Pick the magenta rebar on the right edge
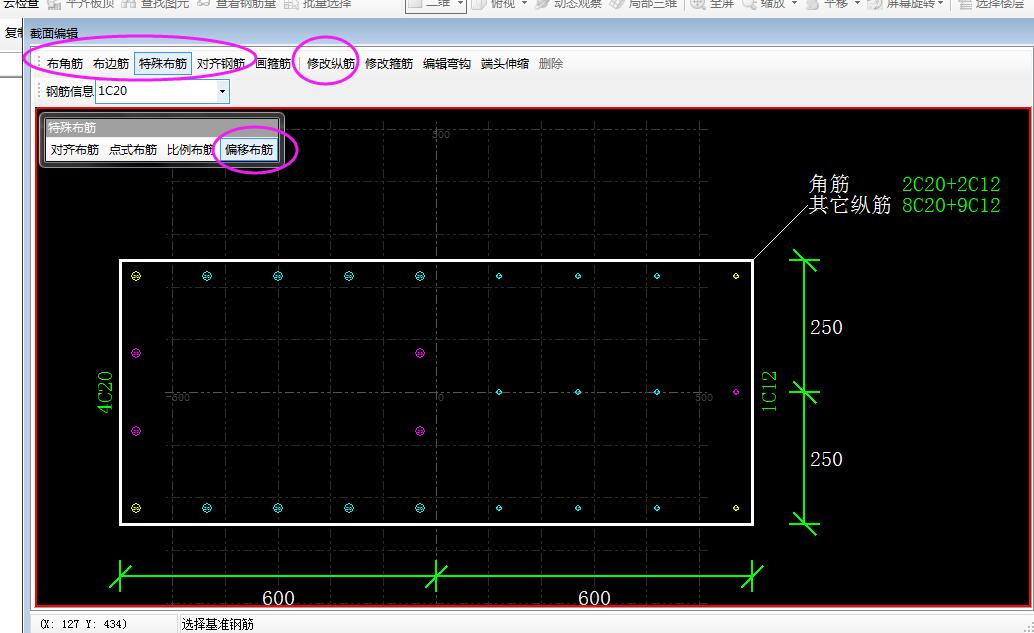The image size is (1034, 633). click(736, 392)
